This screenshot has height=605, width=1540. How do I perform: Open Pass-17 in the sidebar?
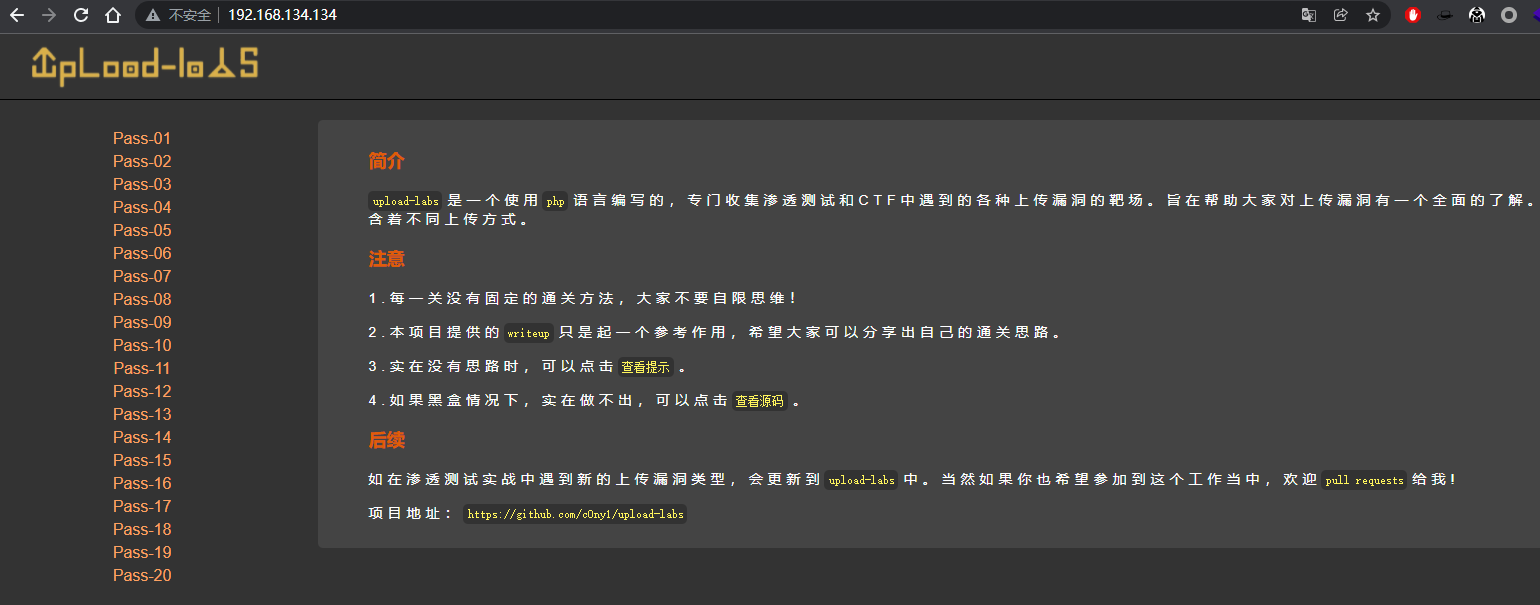[142, 506]
